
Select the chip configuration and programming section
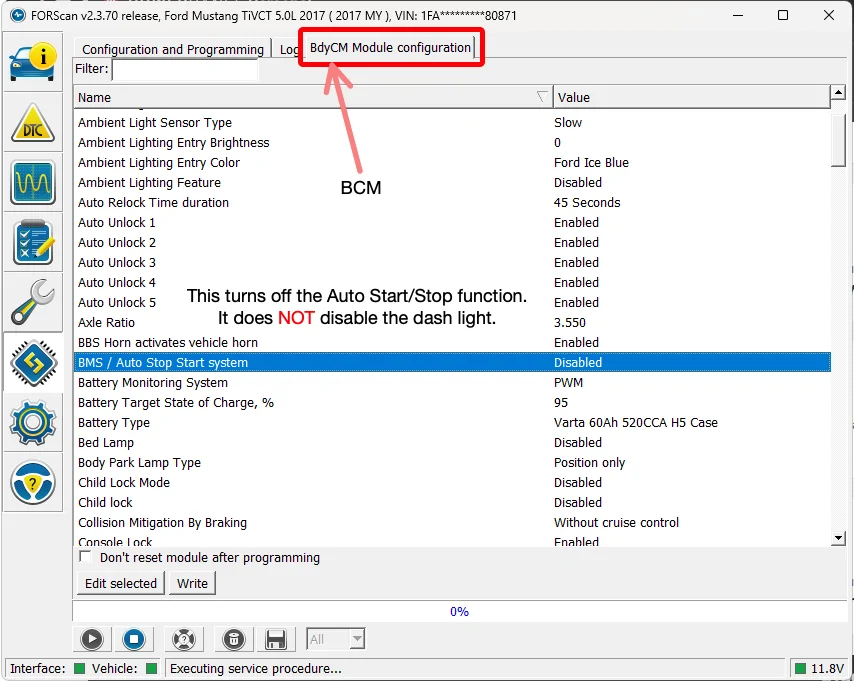33,362
